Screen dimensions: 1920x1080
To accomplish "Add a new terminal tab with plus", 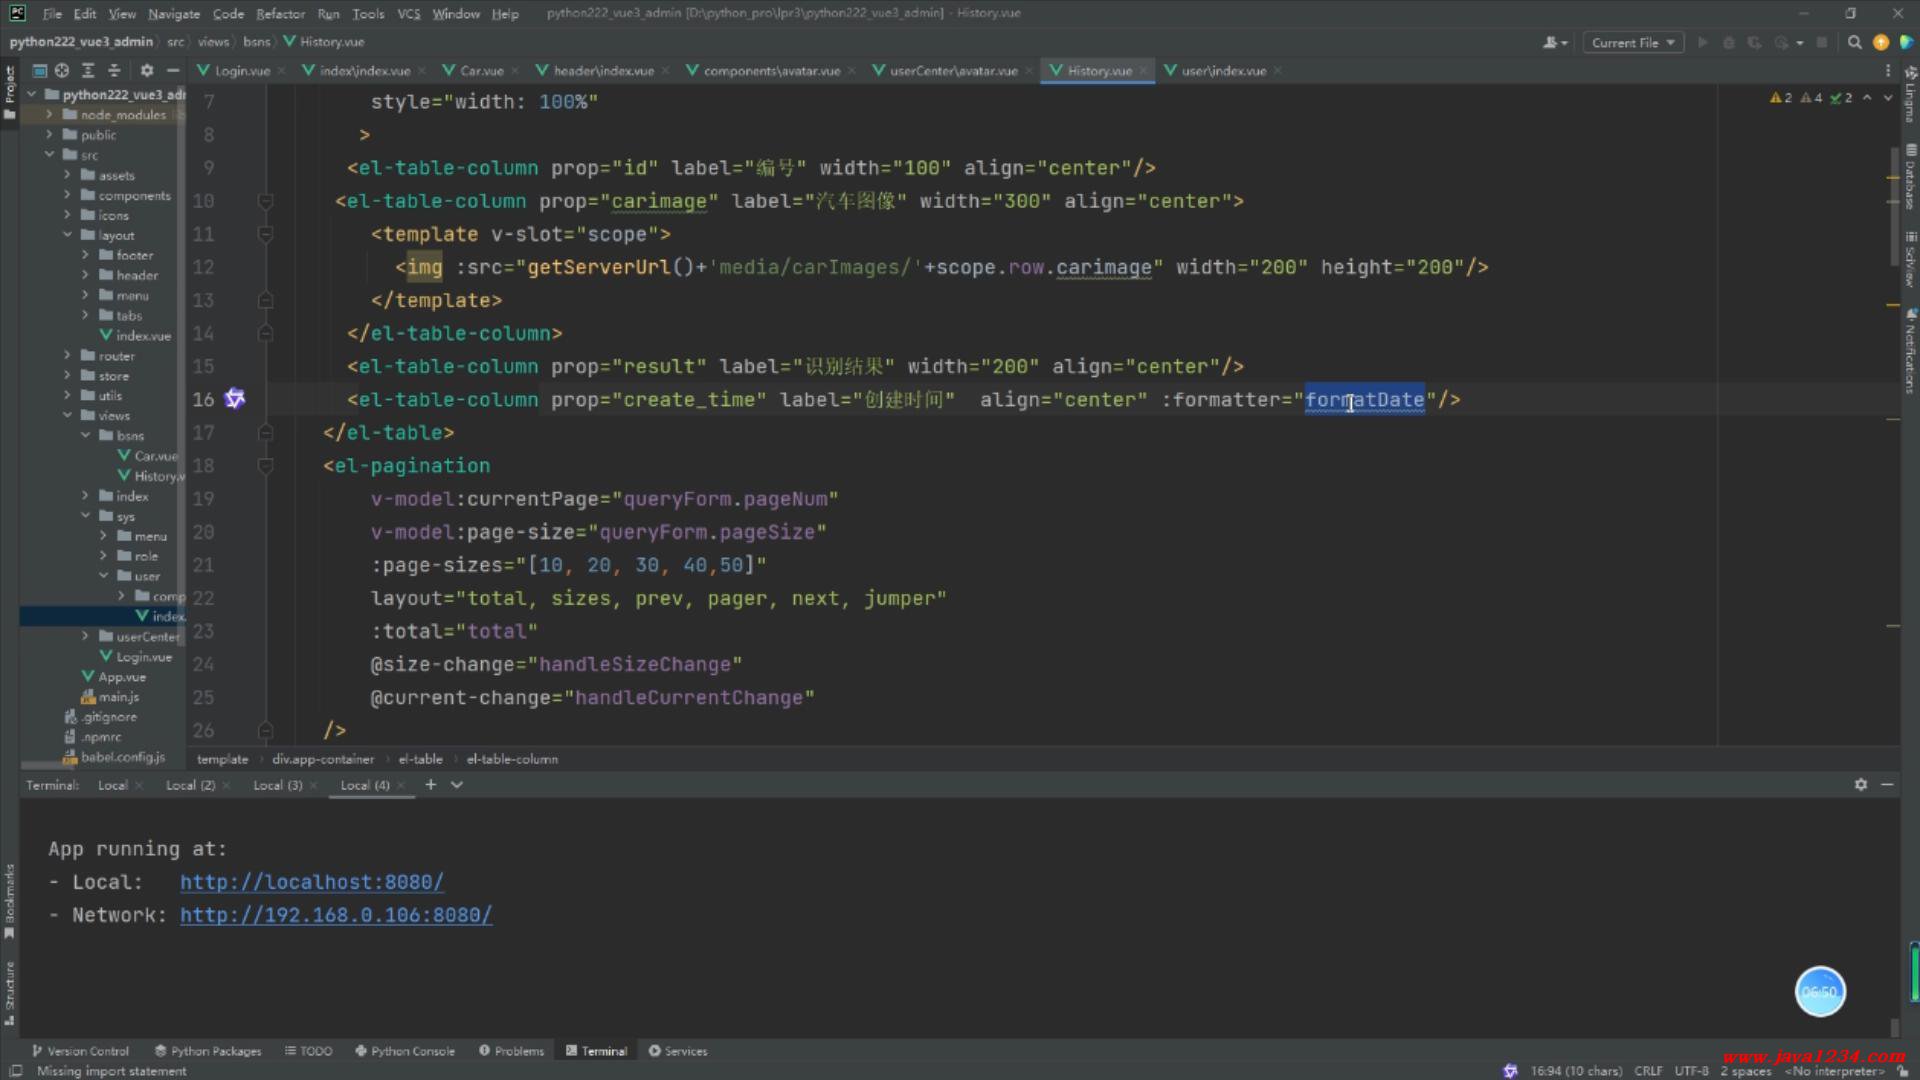I will [431, 785].
